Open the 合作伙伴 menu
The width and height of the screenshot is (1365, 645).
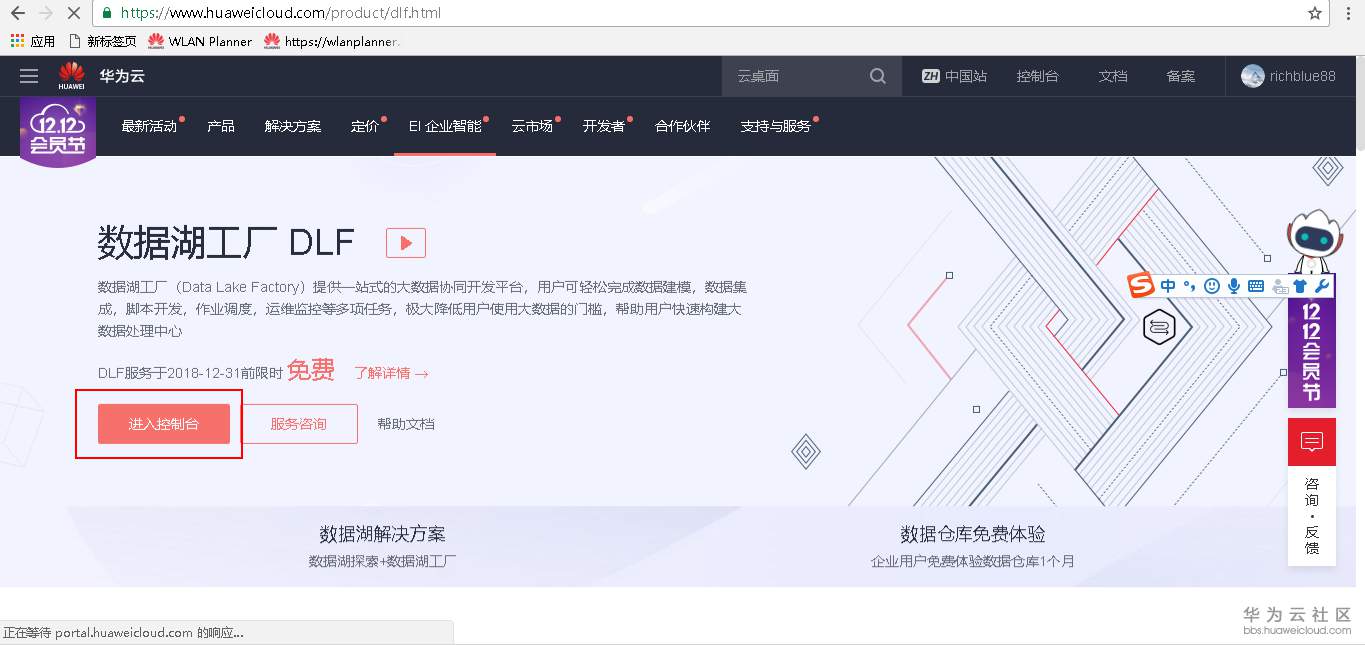pos(682,126)
